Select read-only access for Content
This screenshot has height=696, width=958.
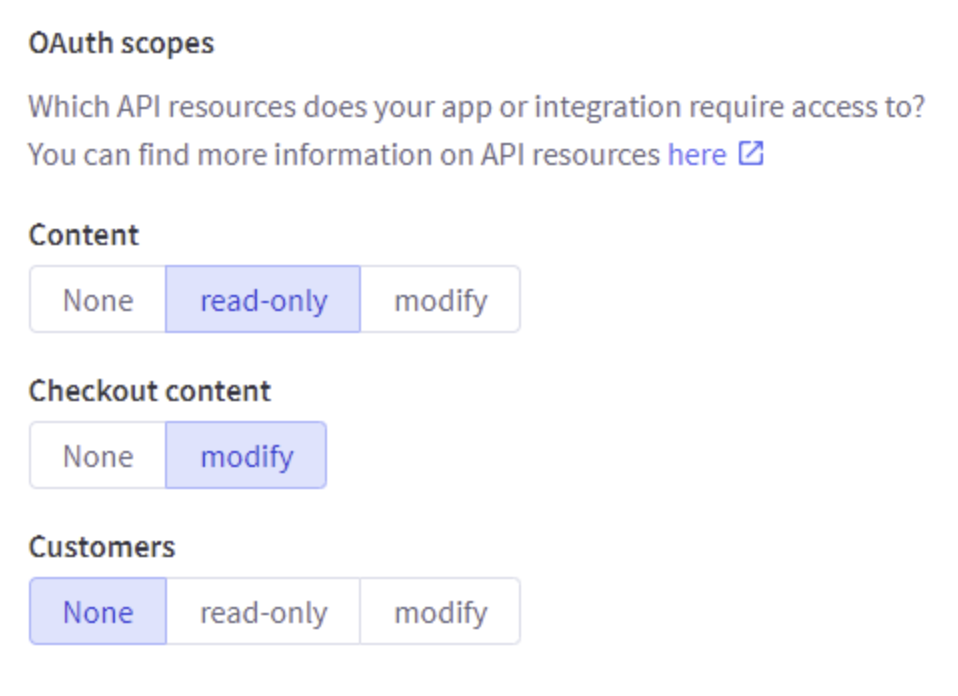[263, 299]
